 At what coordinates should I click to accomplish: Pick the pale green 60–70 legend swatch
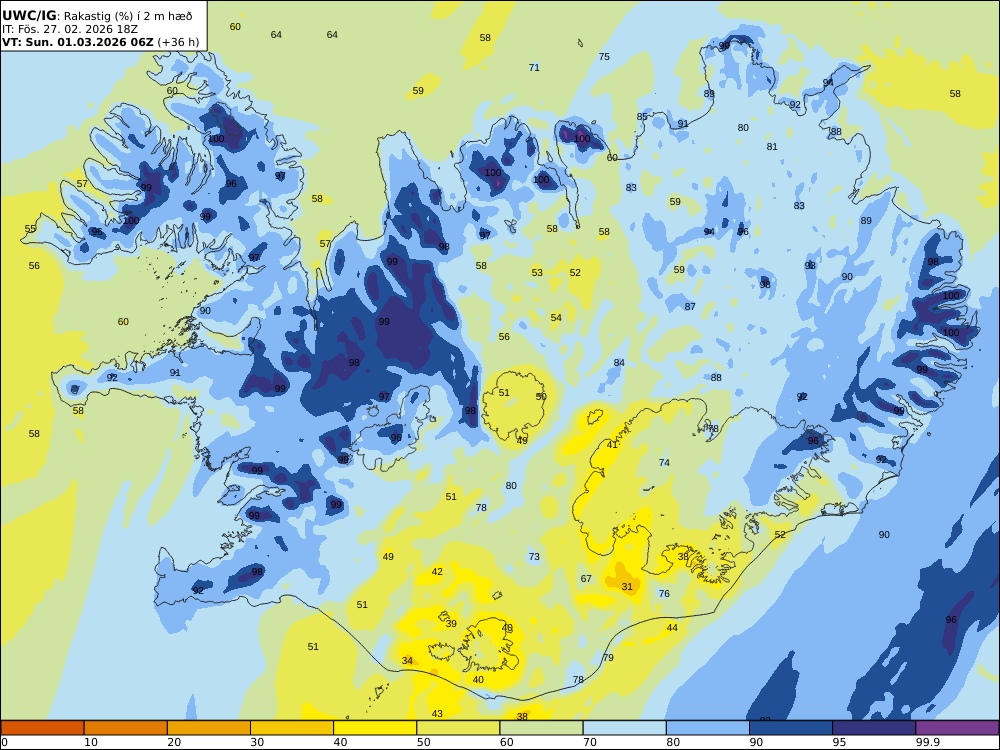tap(541, 728)
